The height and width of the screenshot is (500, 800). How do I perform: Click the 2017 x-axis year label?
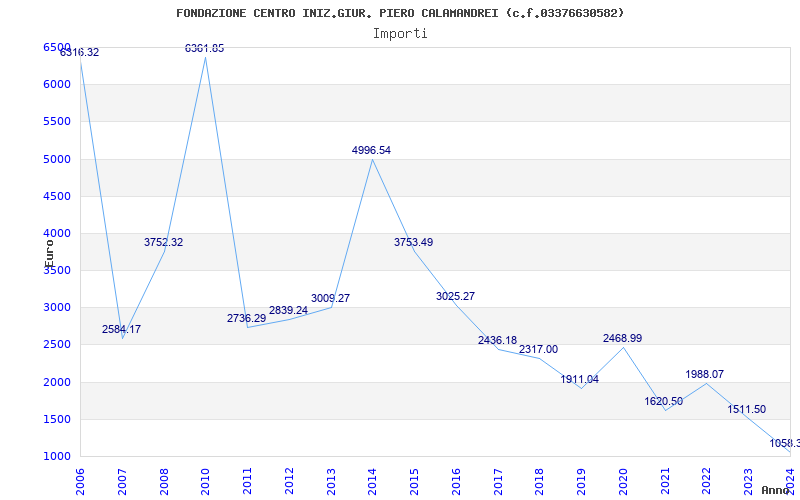(x=498, y=482)
